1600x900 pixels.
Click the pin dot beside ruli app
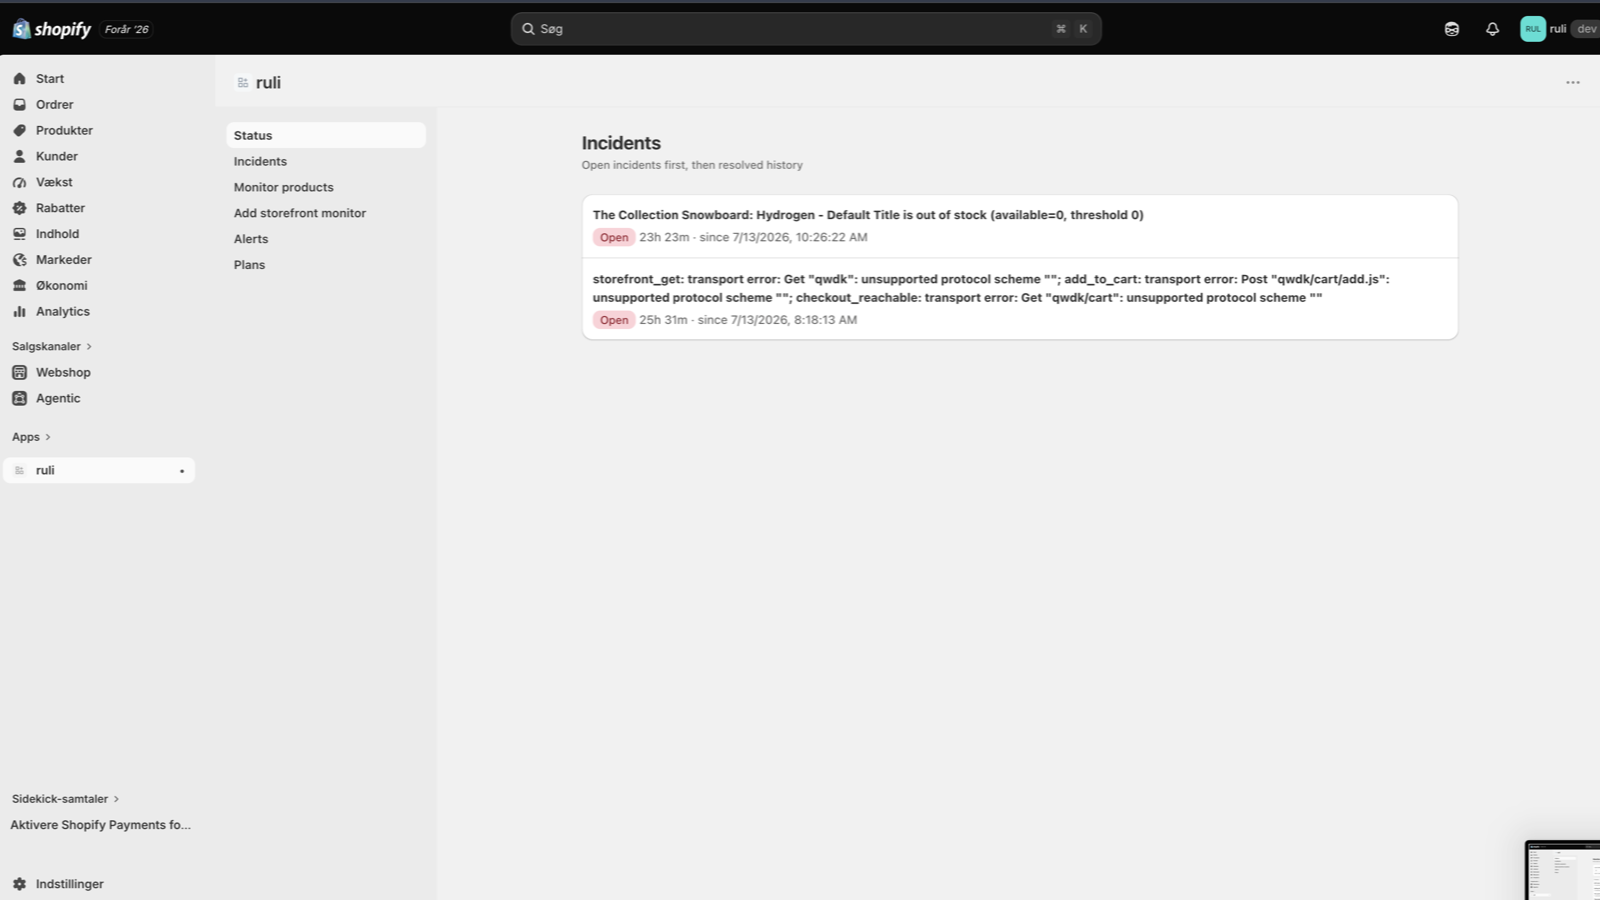(x=182, y=471)
